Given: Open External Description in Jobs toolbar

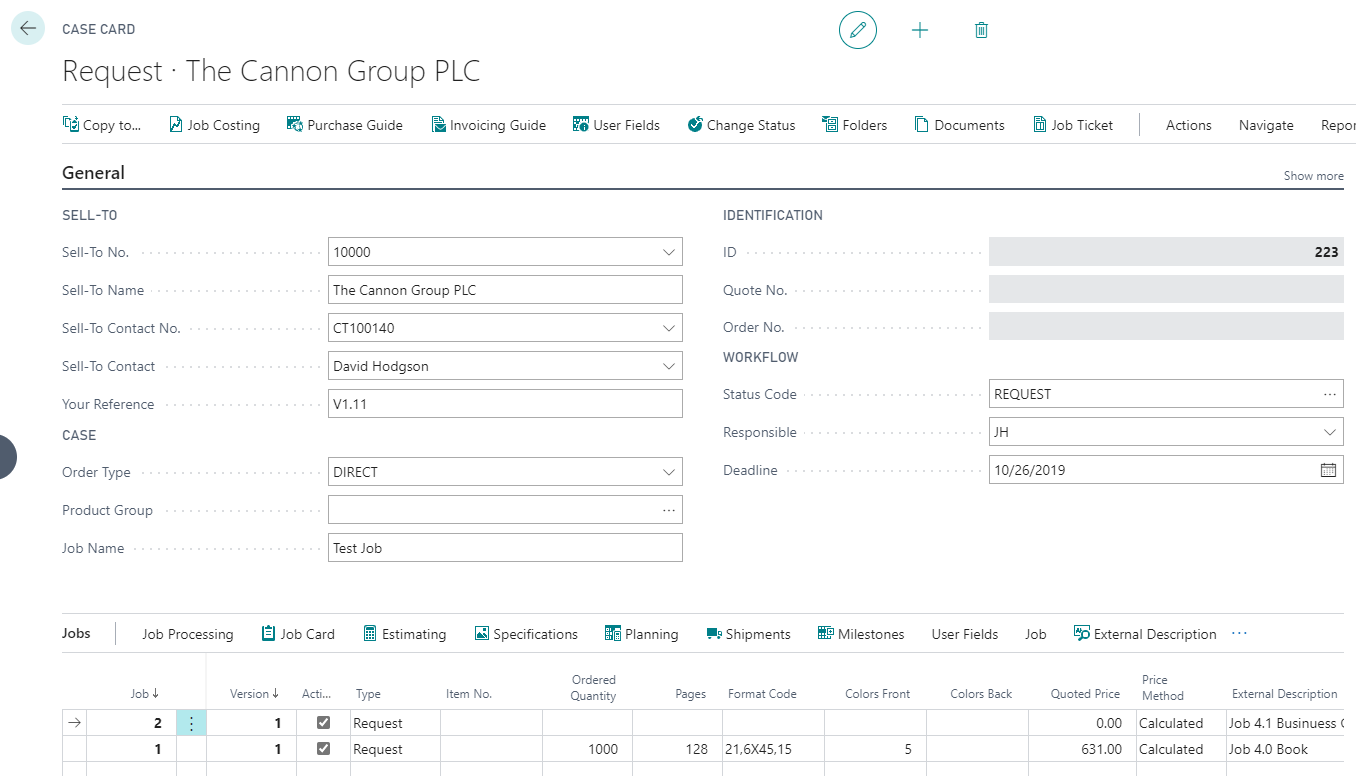Looking at the screenshot, I should point(1145,634).
